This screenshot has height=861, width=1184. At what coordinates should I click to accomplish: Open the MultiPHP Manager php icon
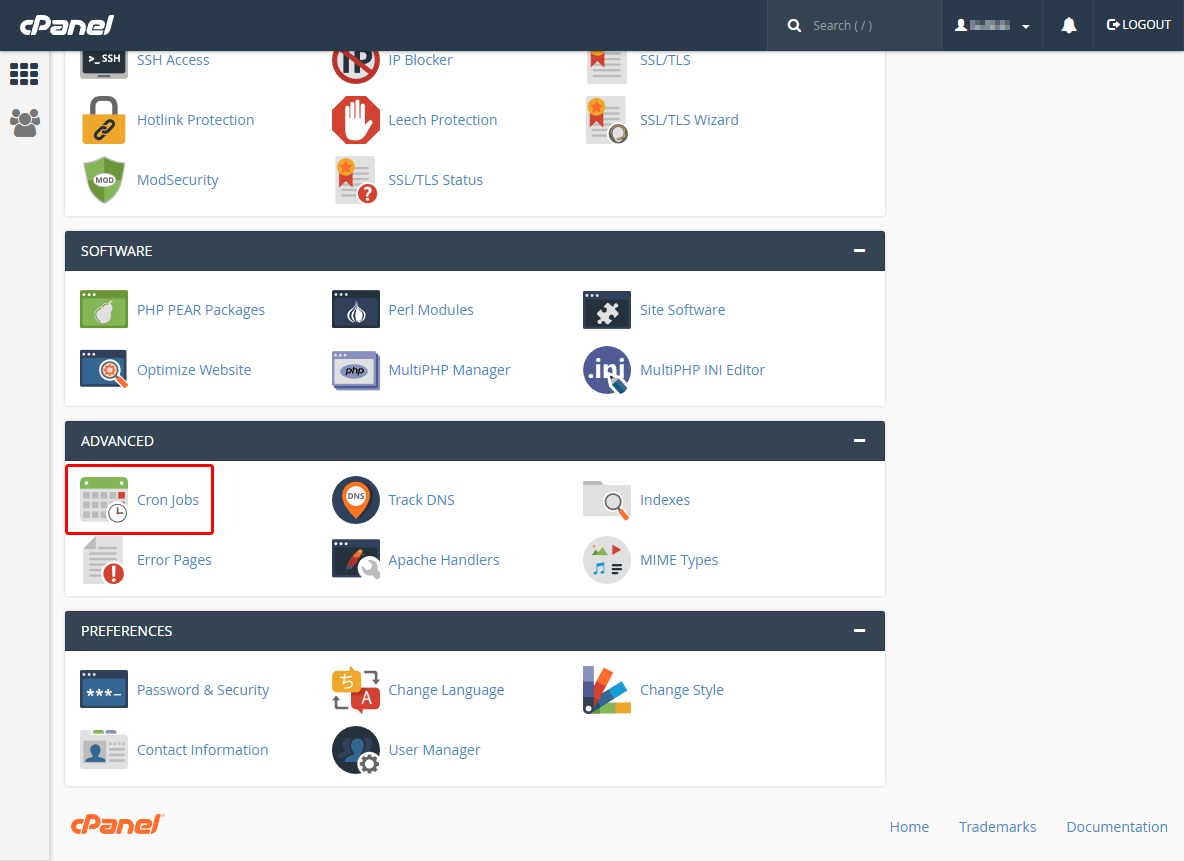click(356, 370)
